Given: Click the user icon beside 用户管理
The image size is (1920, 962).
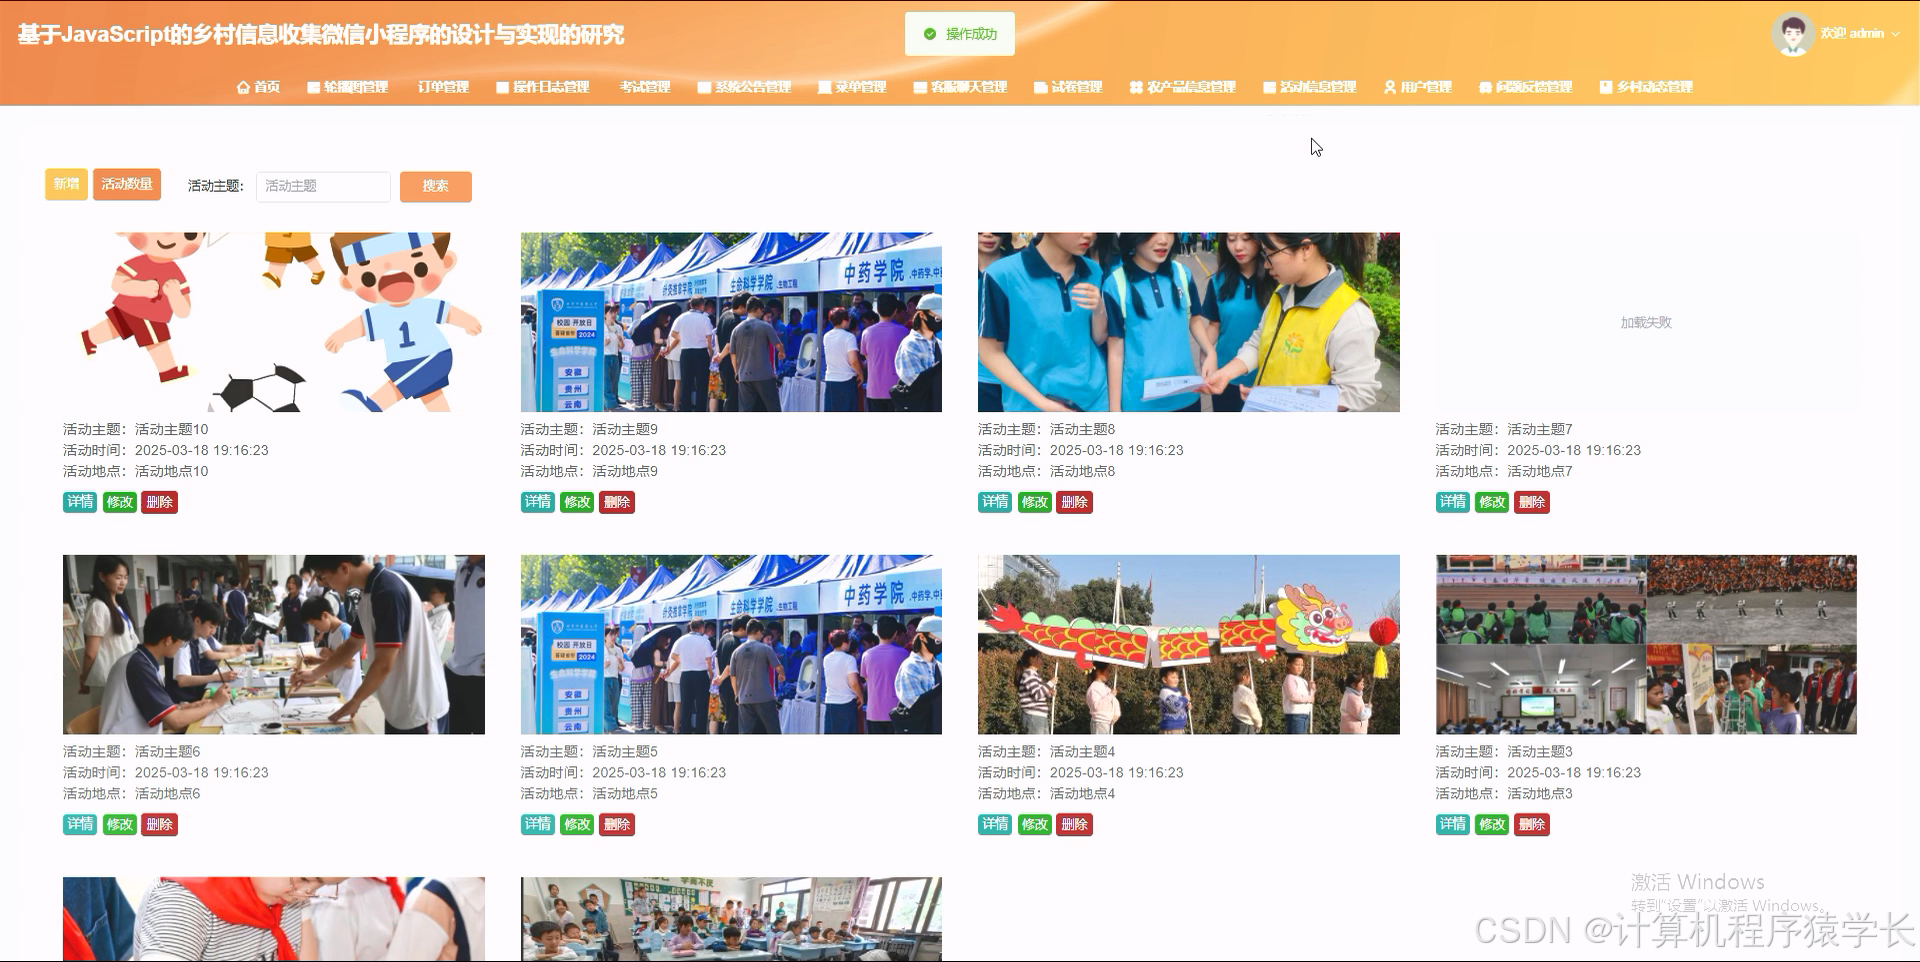Looking at the screenshot, I should point(1390,88).
